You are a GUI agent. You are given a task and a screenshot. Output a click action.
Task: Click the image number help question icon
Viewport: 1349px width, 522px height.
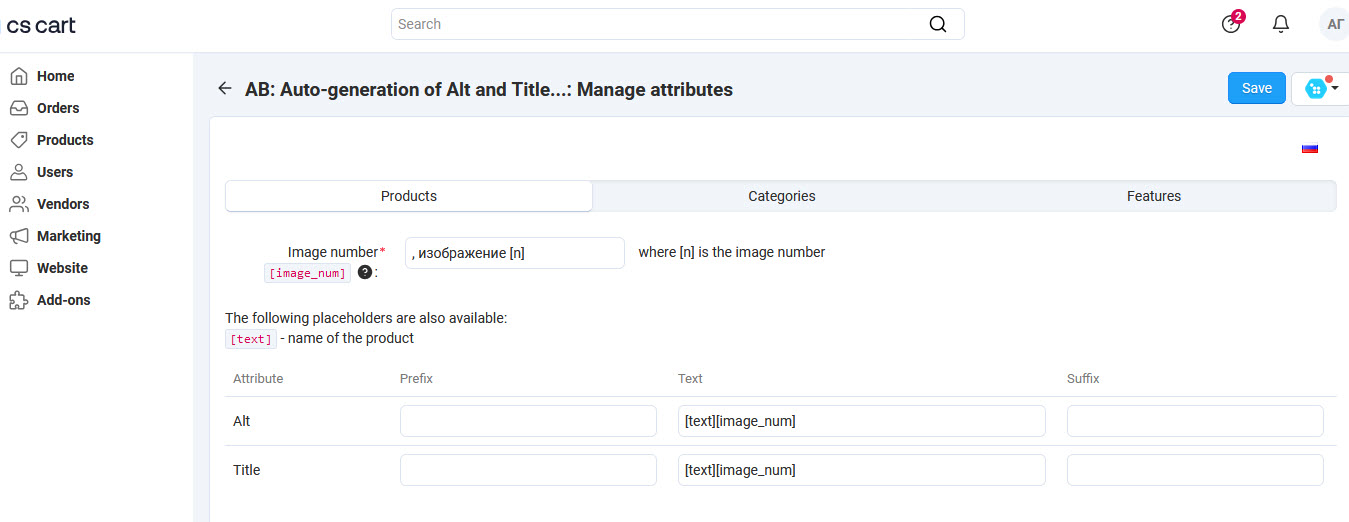(x=365, y=273)
